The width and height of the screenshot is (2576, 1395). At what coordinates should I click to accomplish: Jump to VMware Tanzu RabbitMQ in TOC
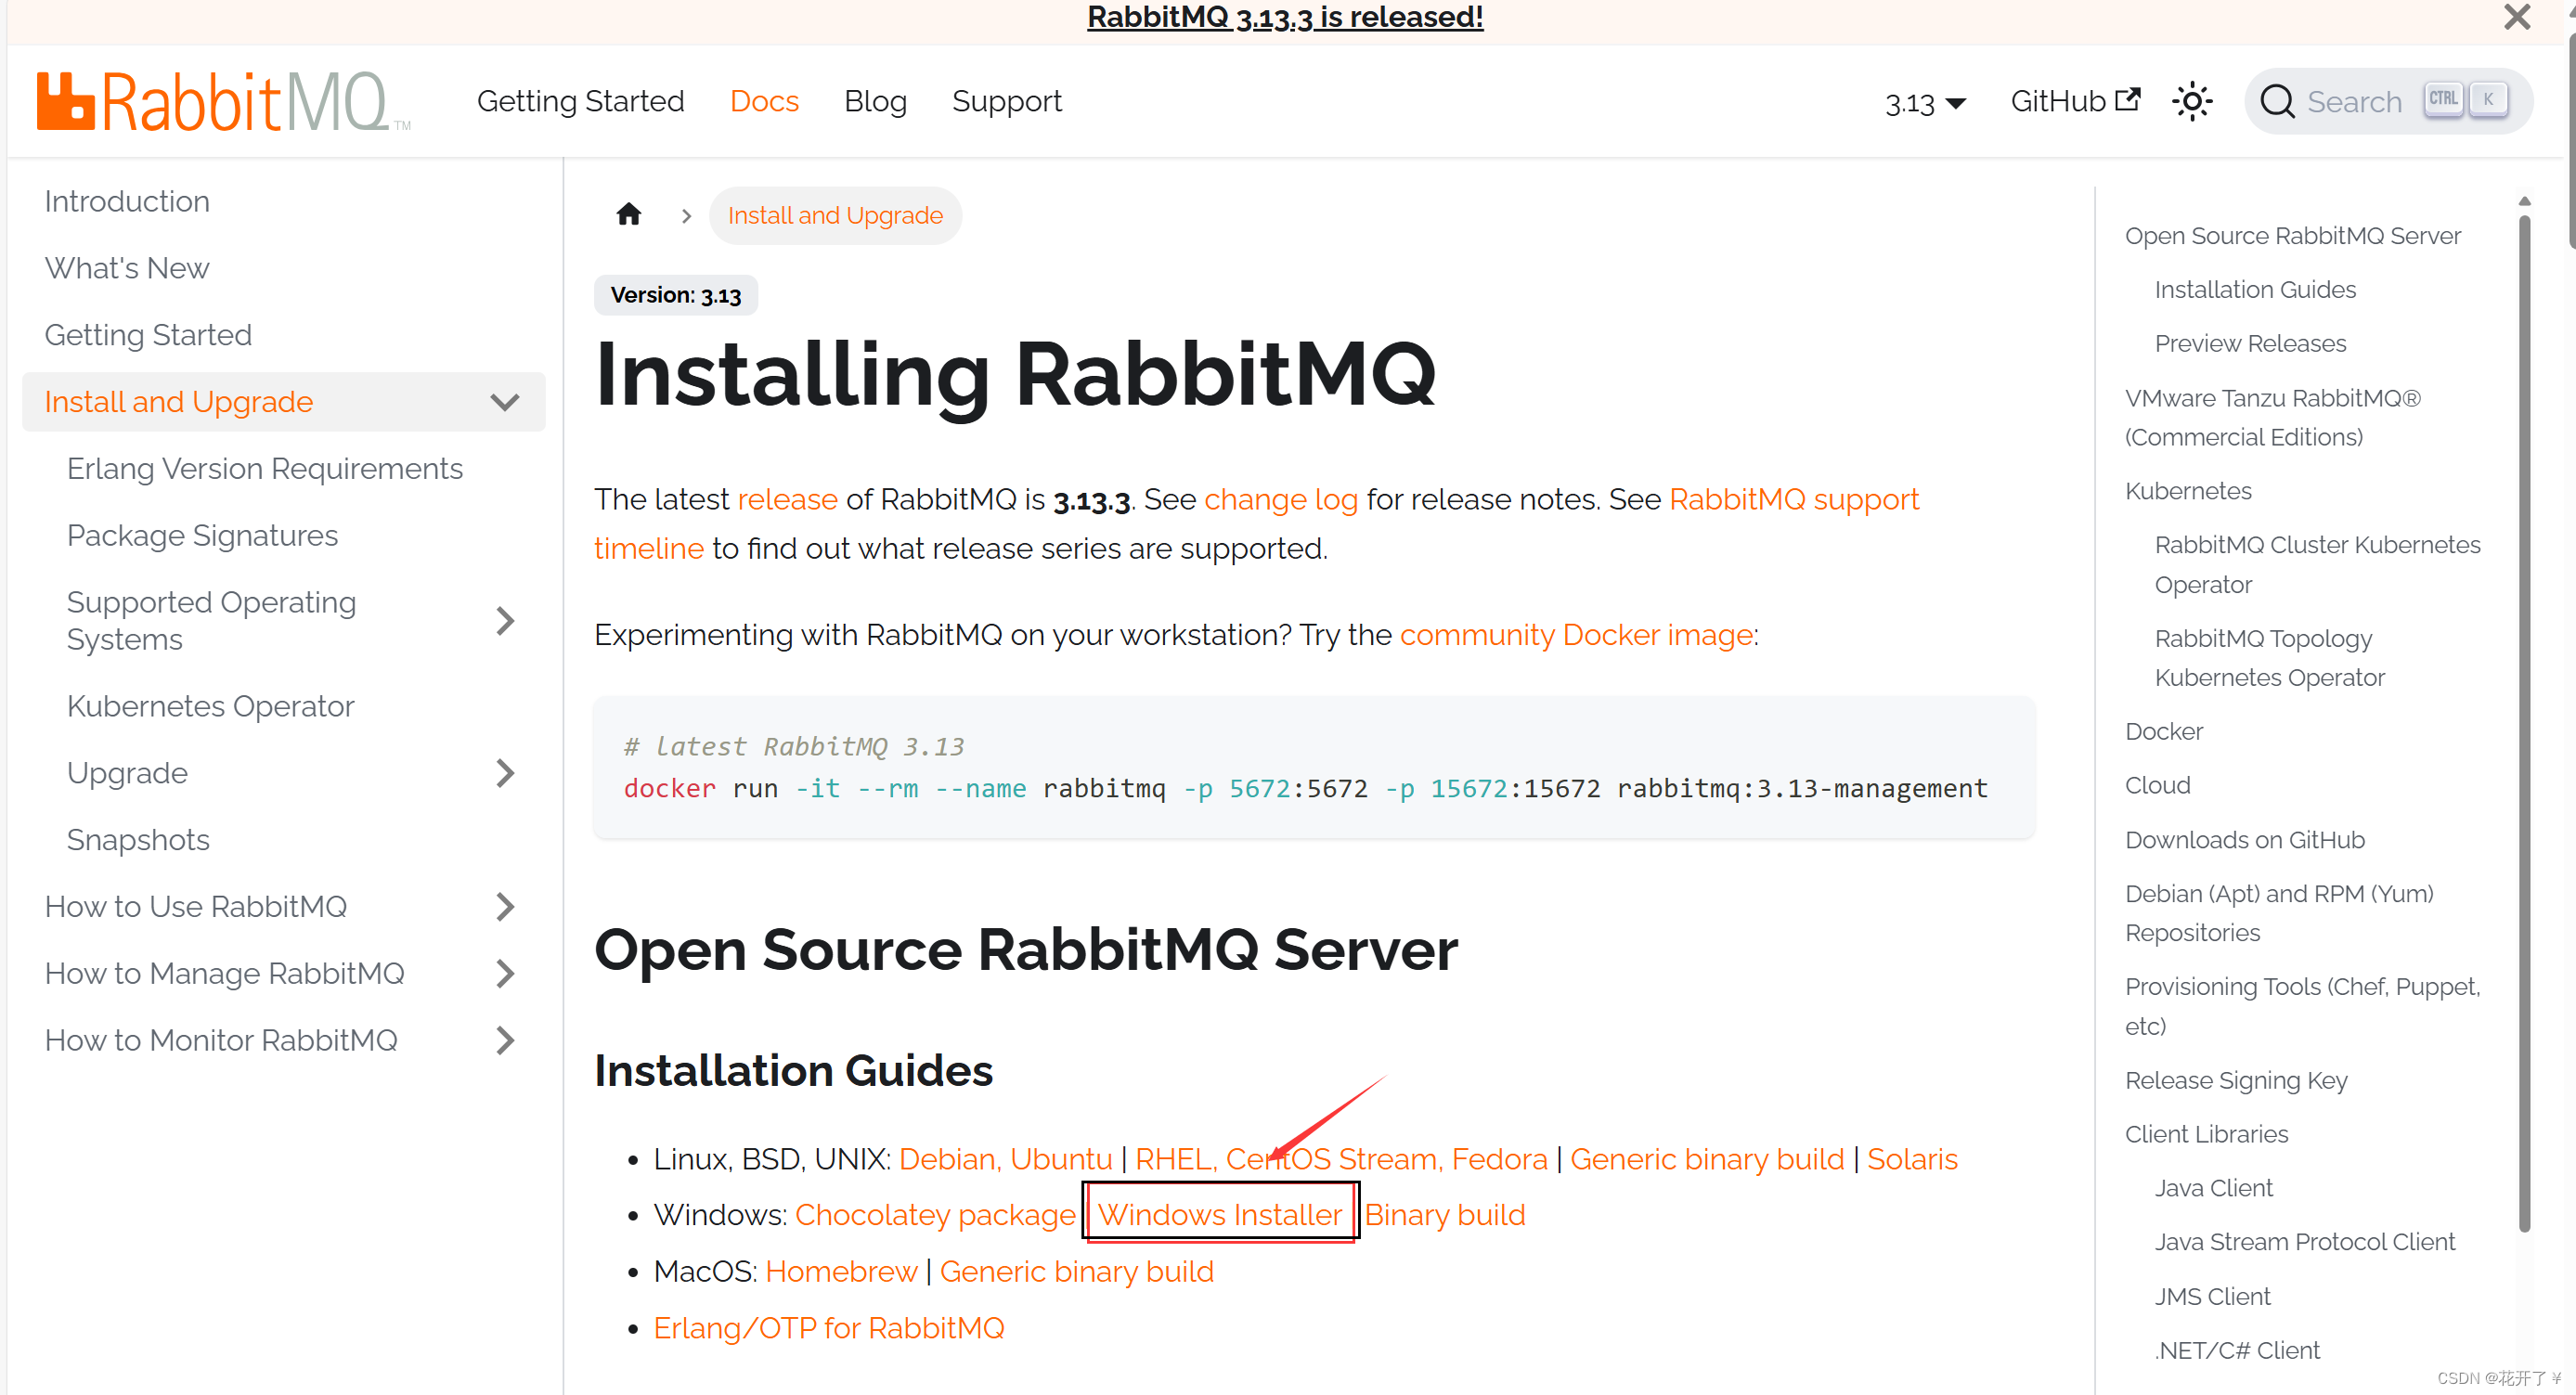pyautogui.click(x=2273, y=418)
